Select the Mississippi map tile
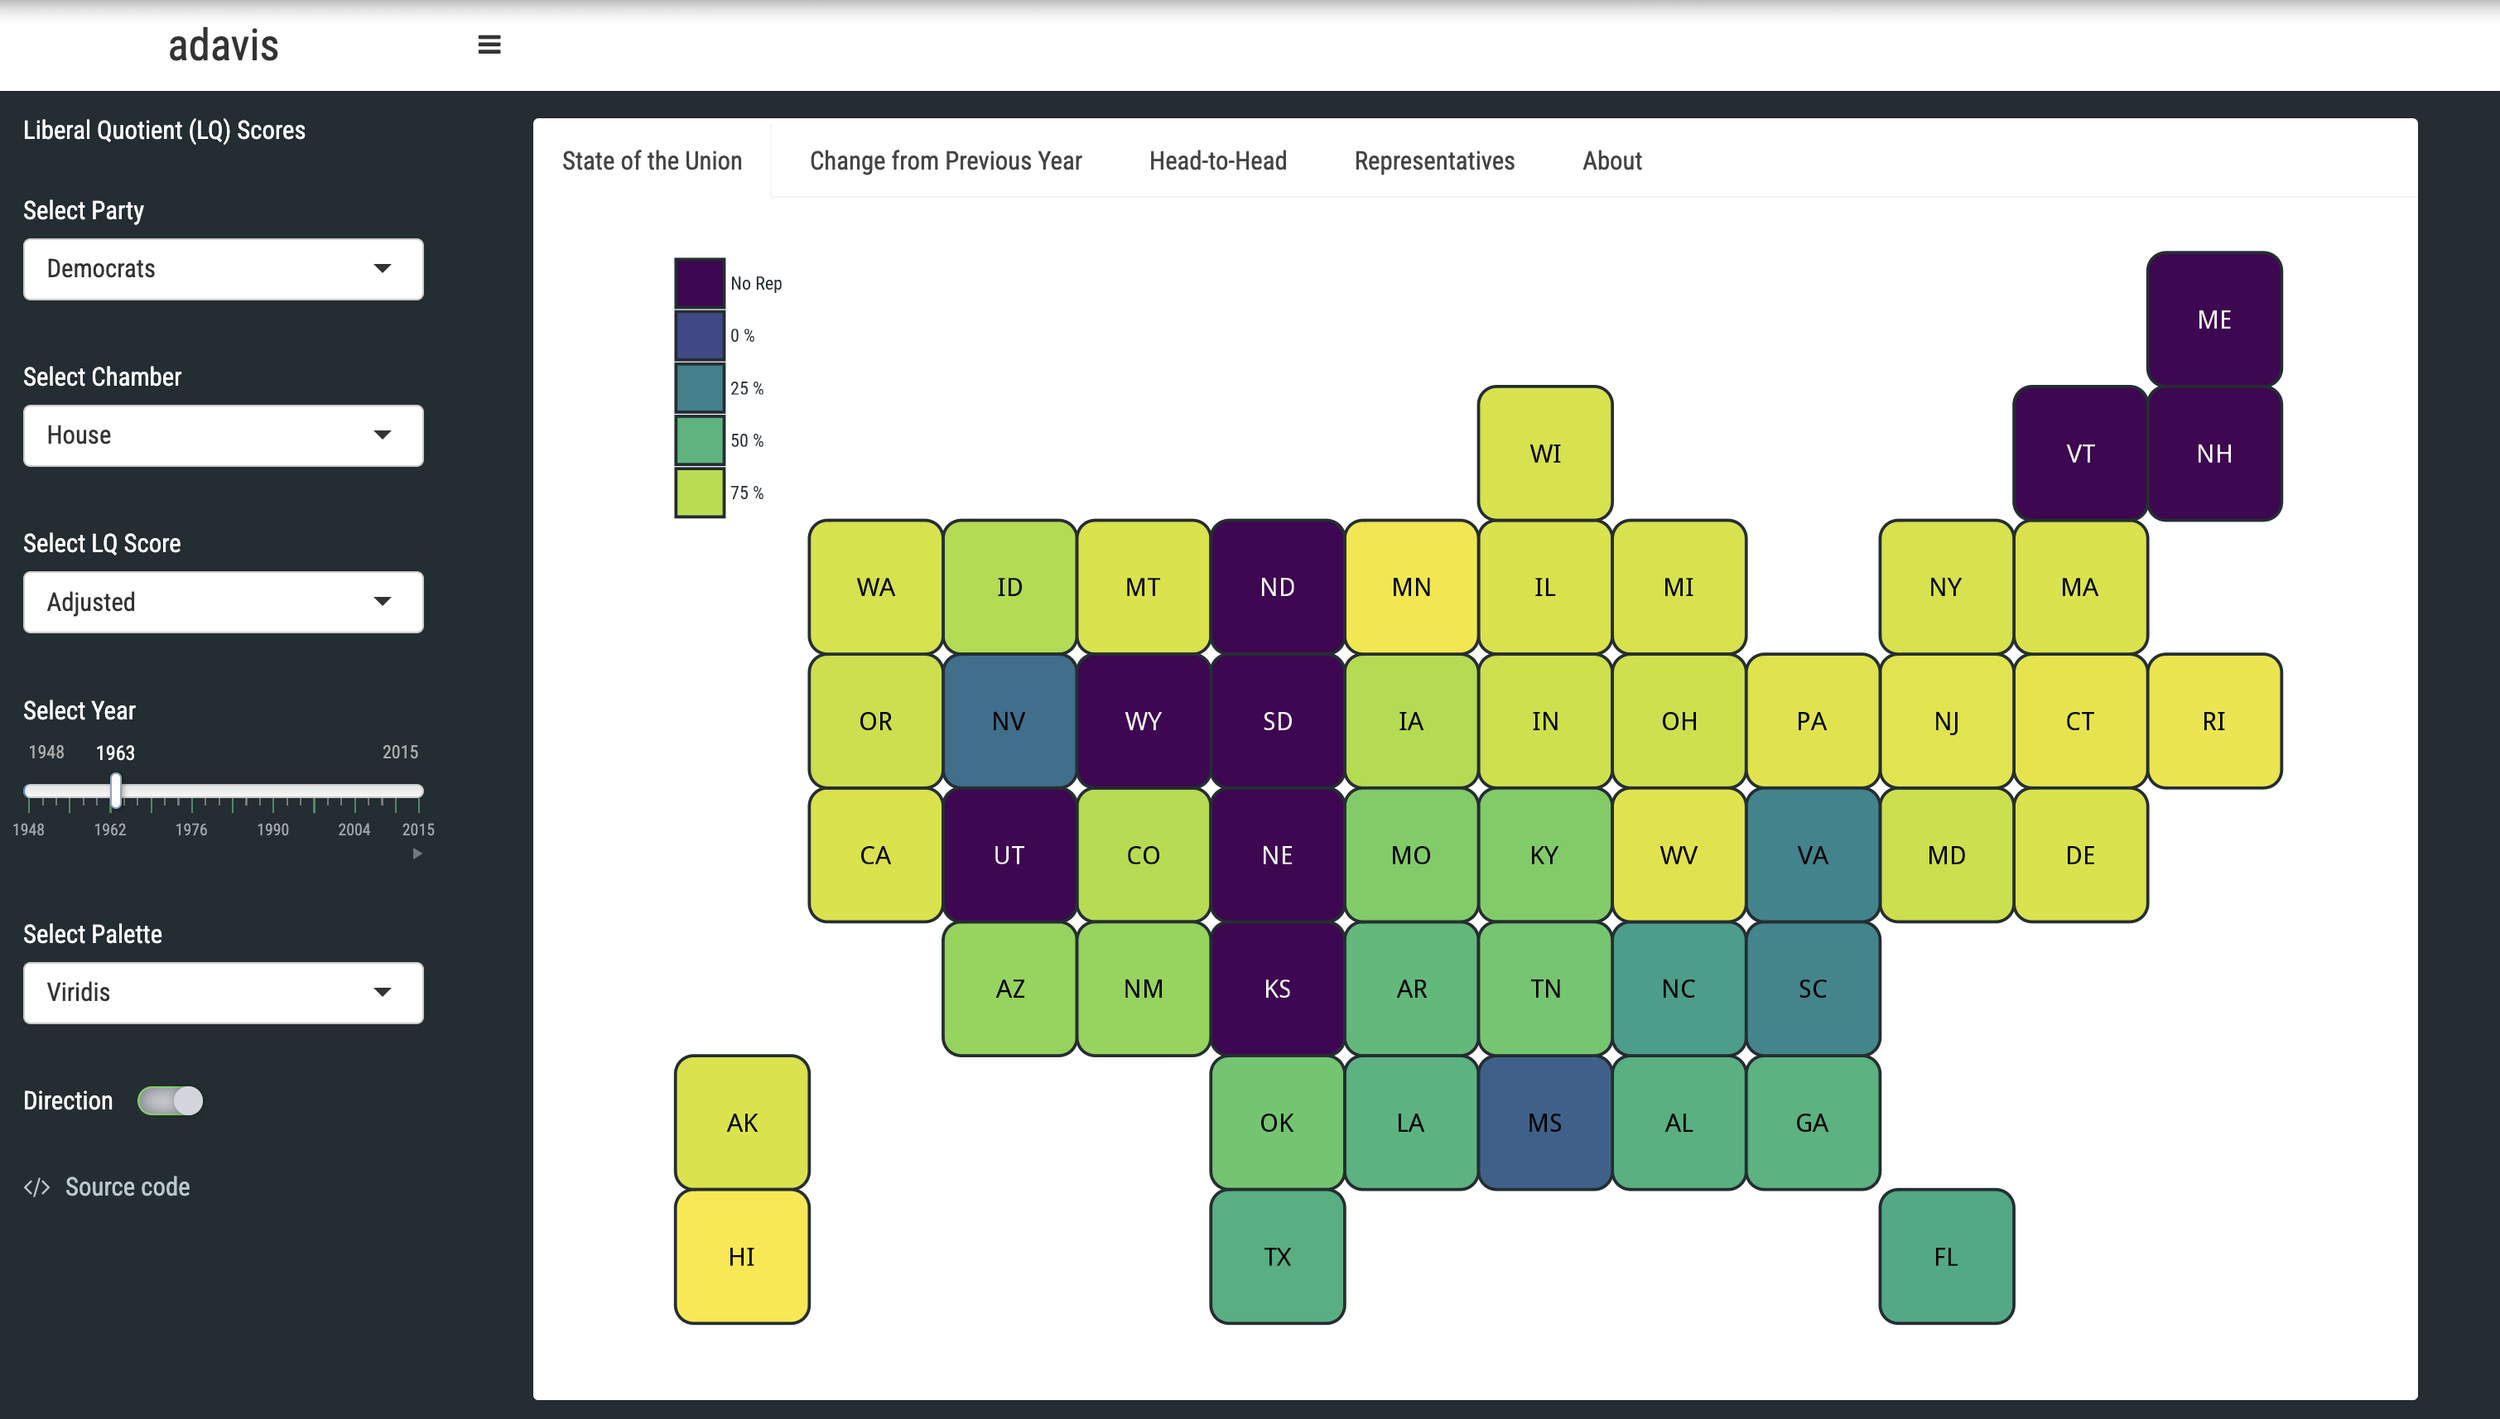Image resolution: width=2500 pixels, height=1419 pixels. tap(1544, 1122)
